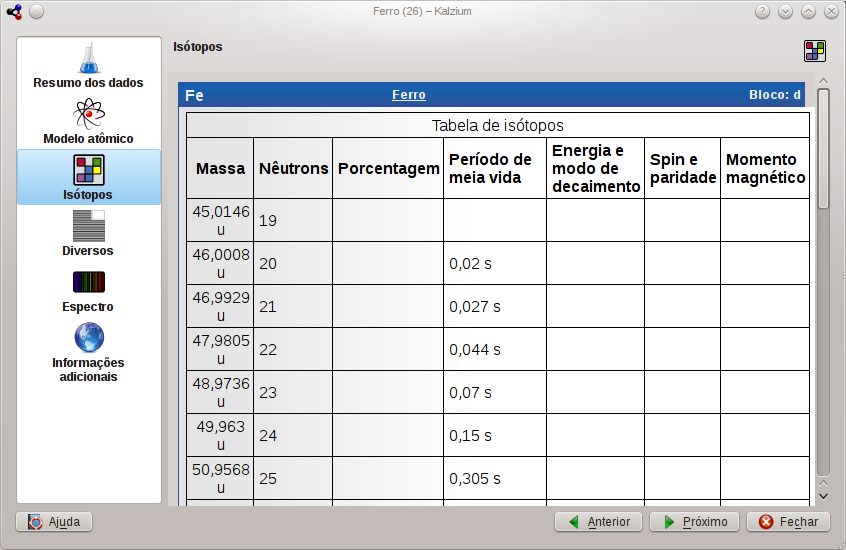Viewport: 846px width, 550px height.
Task: Select the Isótopos sidebar page
Action: pos(88,177)
